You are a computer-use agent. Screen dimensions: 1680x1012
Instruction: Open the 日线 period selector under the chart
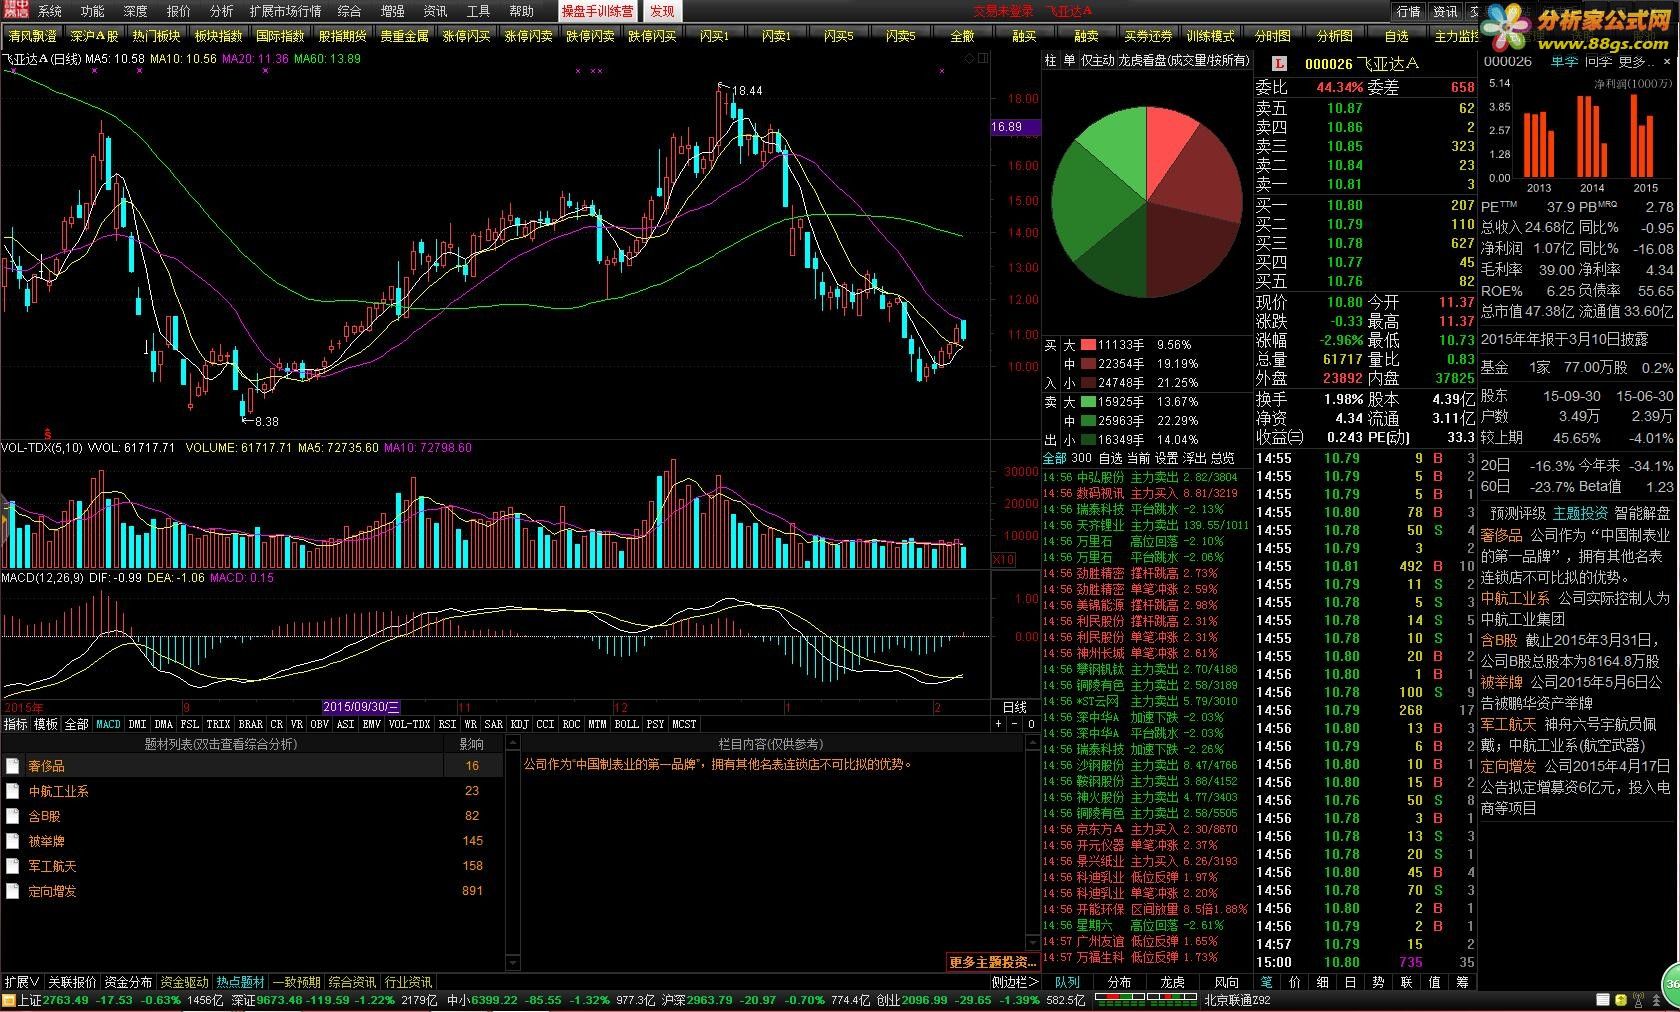point(1014,707)
